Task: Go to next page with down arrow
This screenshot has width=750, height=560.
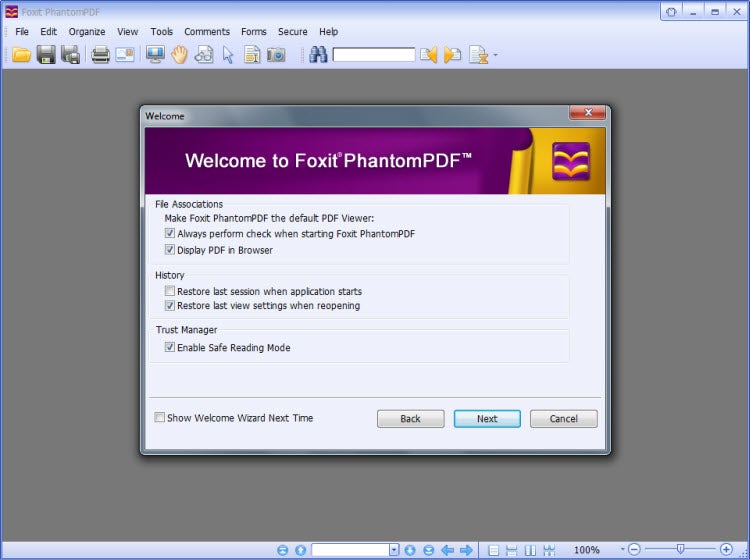Action: click(x=410, y=550)
